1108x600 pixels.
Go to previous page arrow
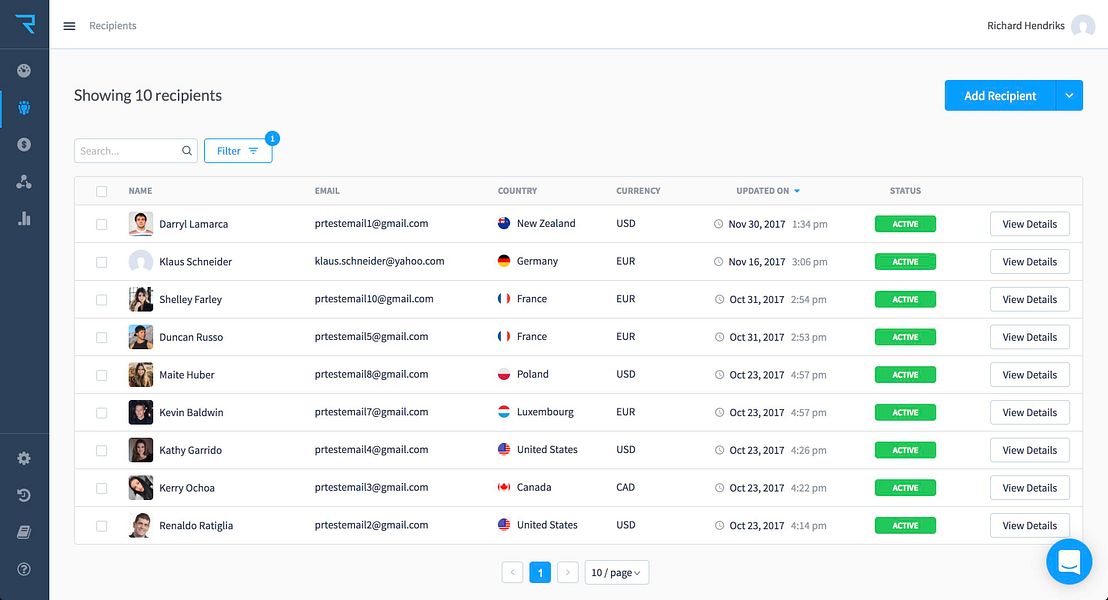tap(512, 572)
